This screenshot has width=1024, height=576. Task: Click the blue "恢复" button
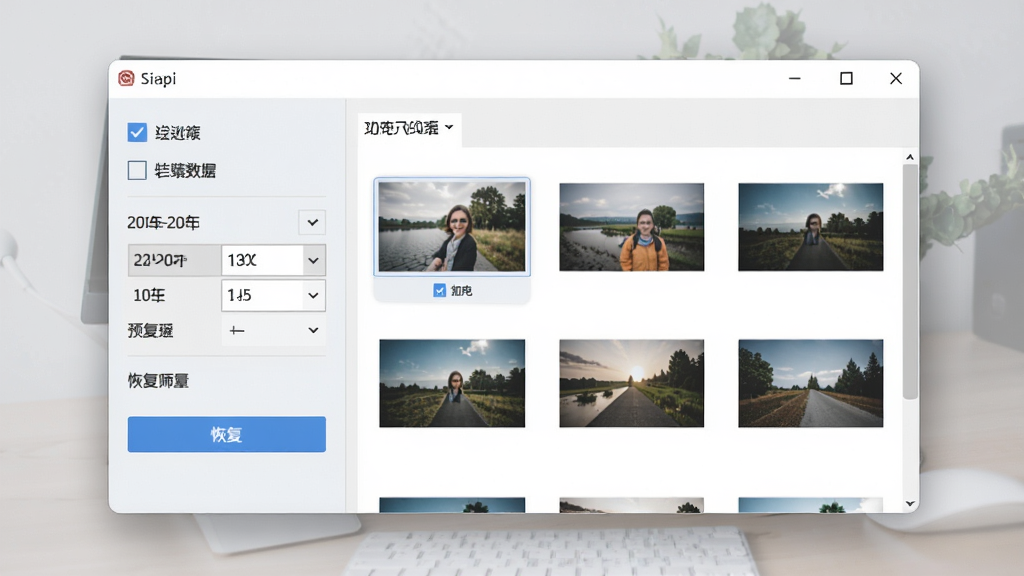coord(227,434)
